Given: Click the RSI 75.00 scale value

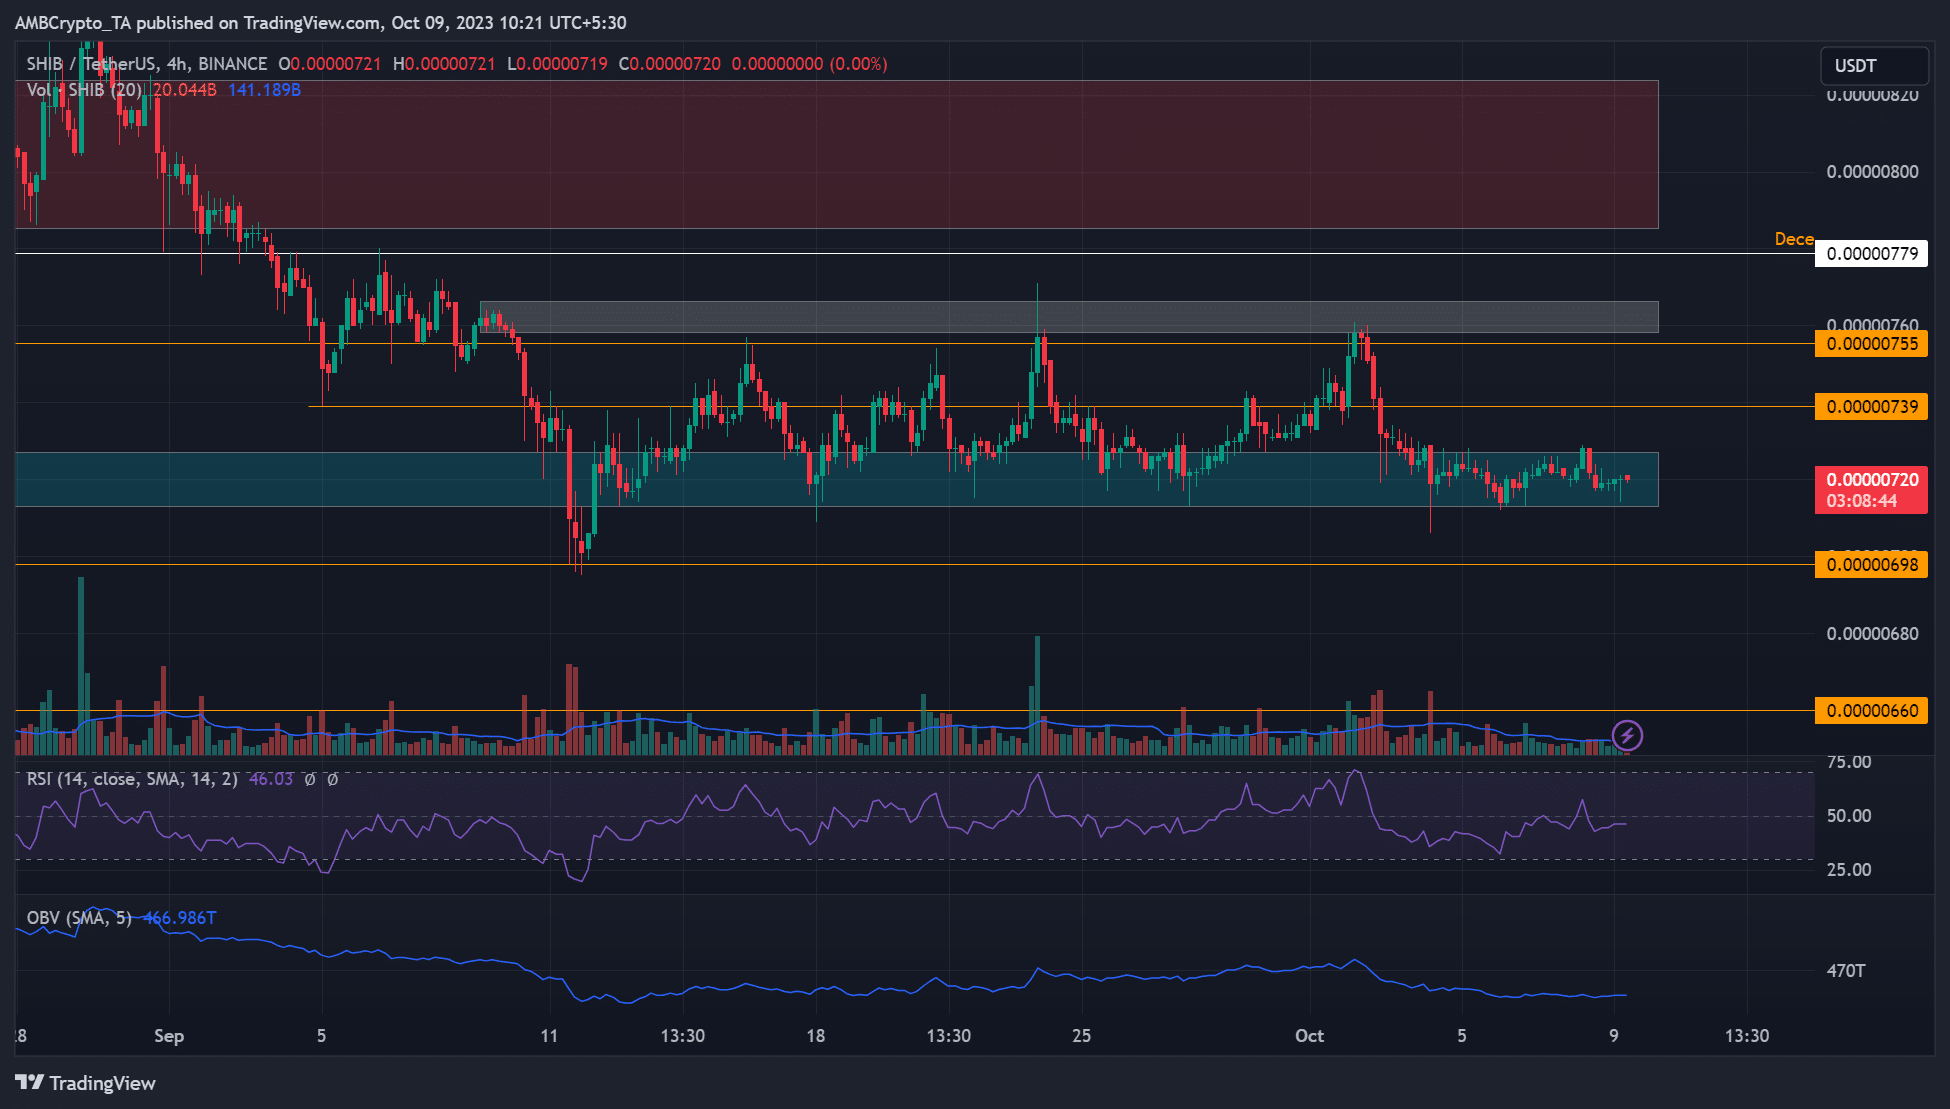Looking at the screenshot, I should point(1849,762).
